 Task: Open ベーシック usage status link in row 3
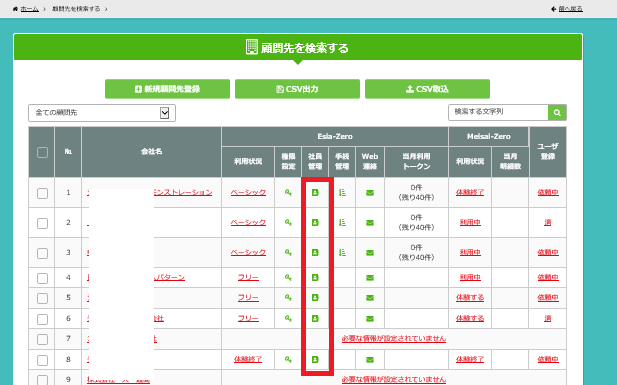pyautogui.click(x=248, y=252)
